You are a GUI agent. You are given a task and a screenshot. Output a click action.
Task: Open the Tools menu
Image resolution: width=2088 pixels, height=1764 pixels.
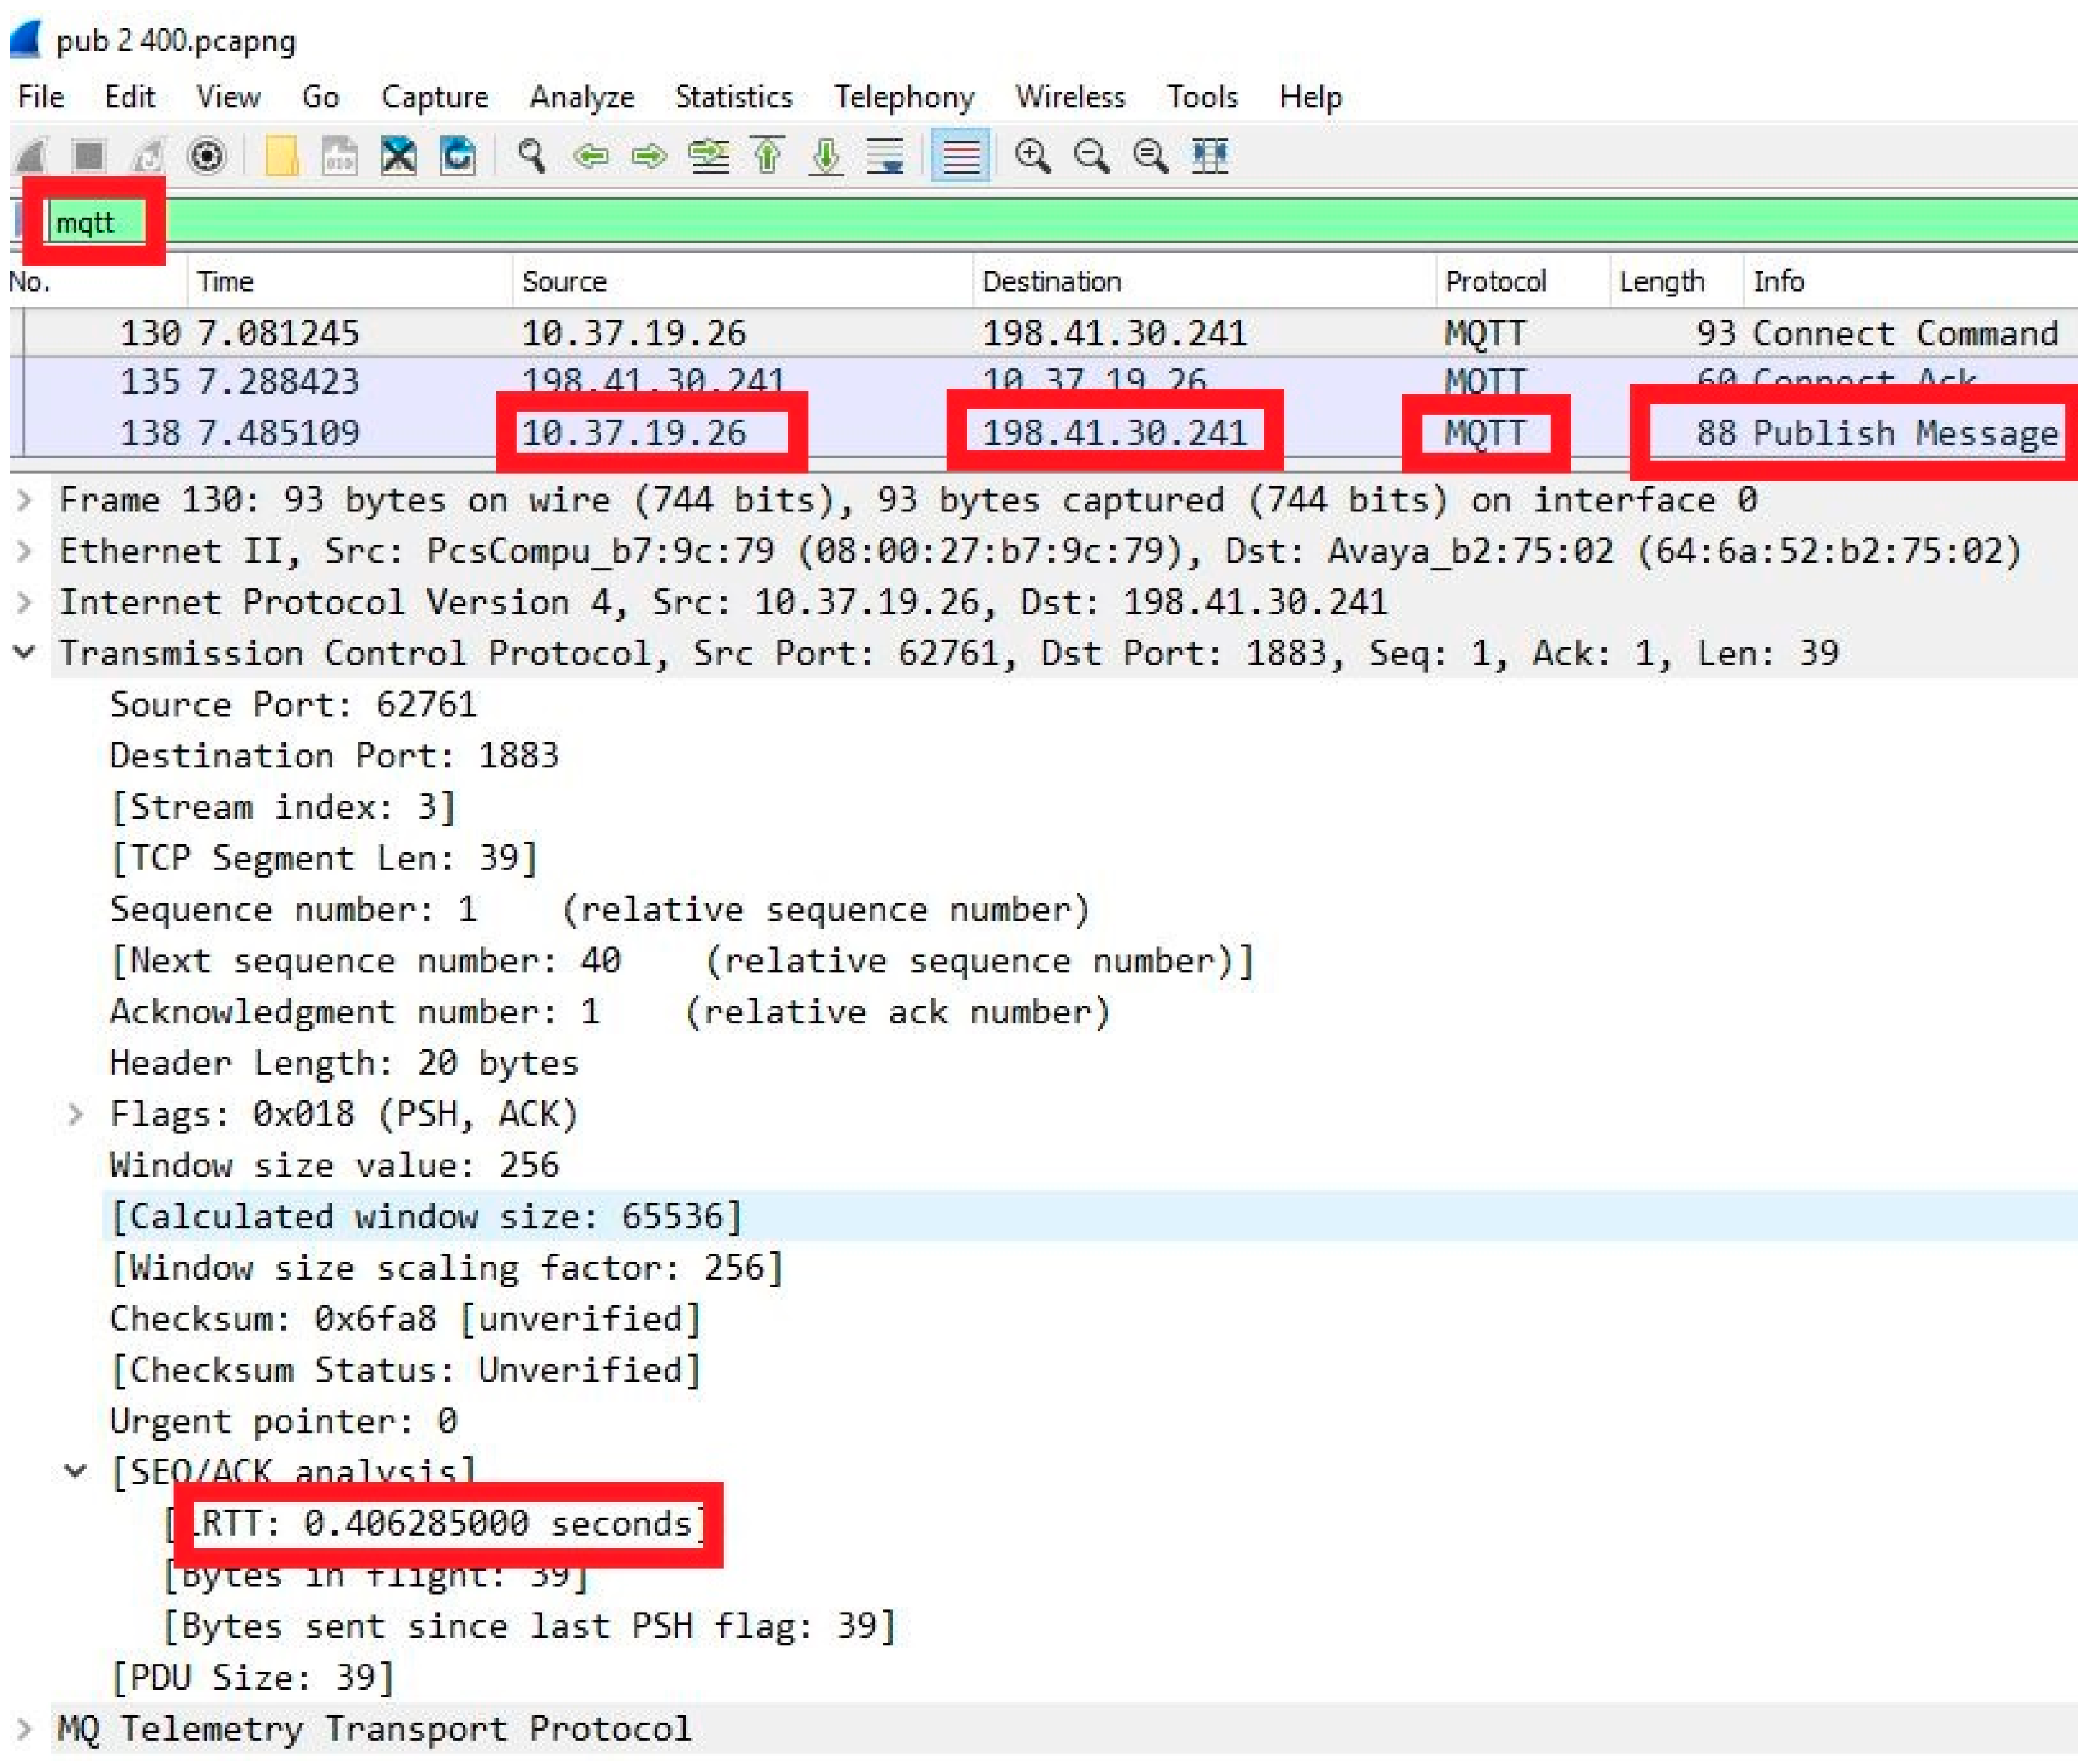(x=1202, y=97)
